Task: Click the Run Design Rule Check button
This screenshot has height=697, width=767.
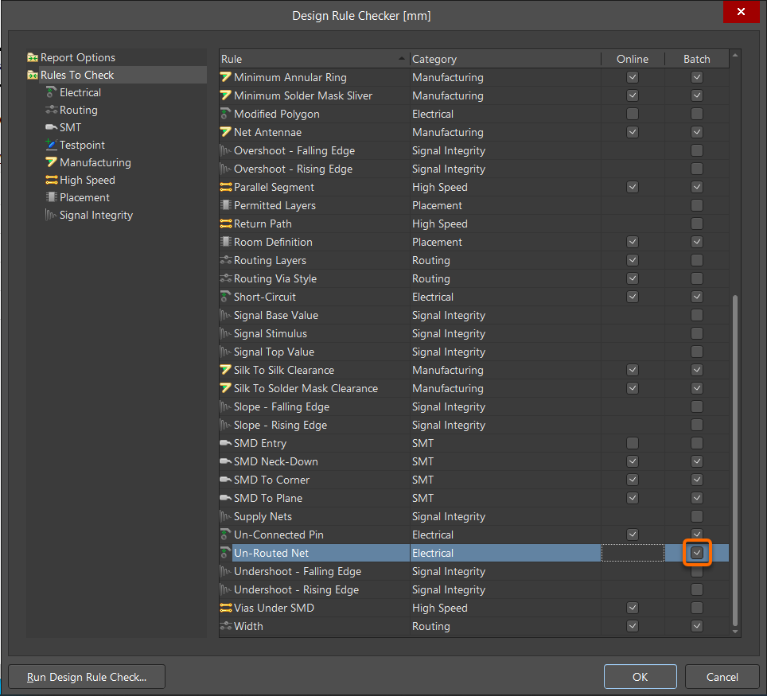Action: click(x=87, y=677)
